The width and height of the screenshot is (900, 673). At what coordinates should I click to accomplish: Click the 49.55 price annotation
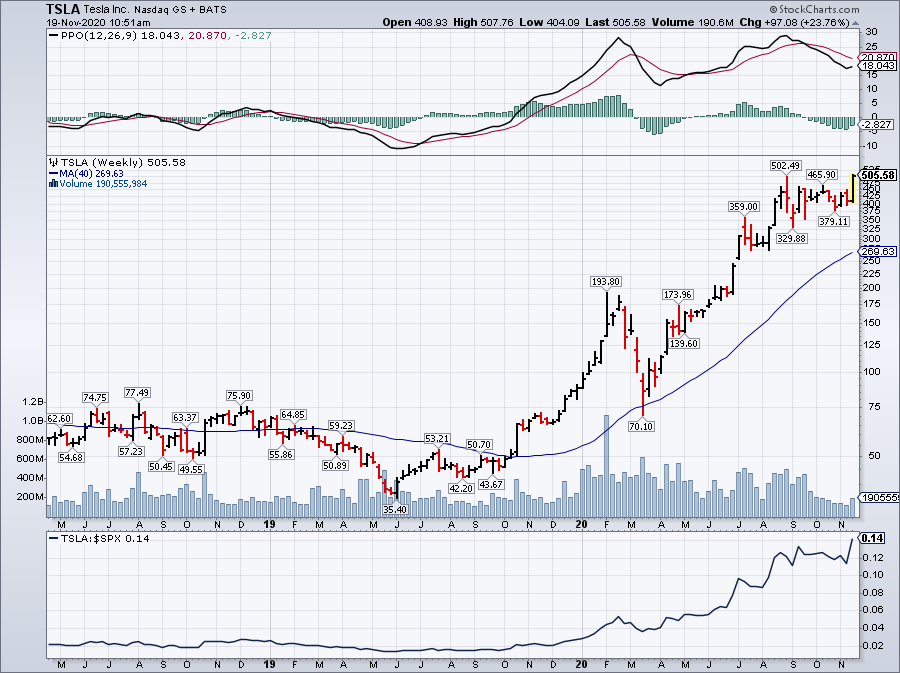coord(192,469)
